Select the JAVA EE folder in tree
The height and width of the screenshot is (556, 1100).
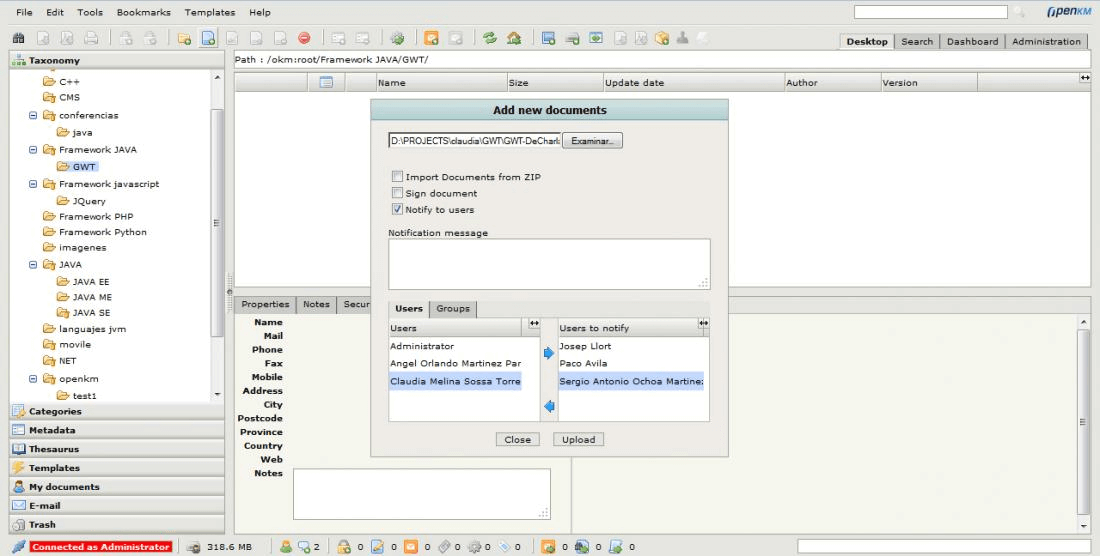click(x=91, y=281)
